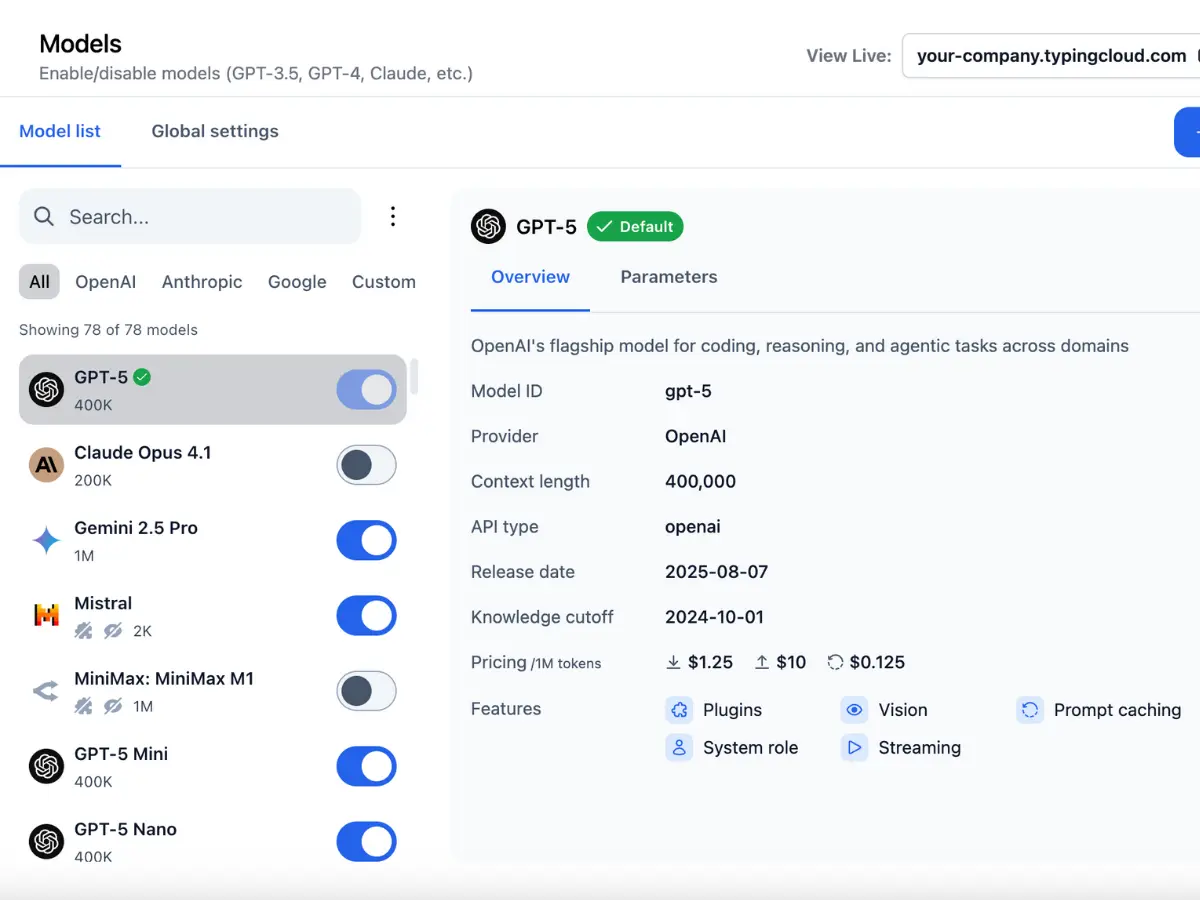Switch off the Mistral model toggle
Screen dimensions: 1200x900
366,615
